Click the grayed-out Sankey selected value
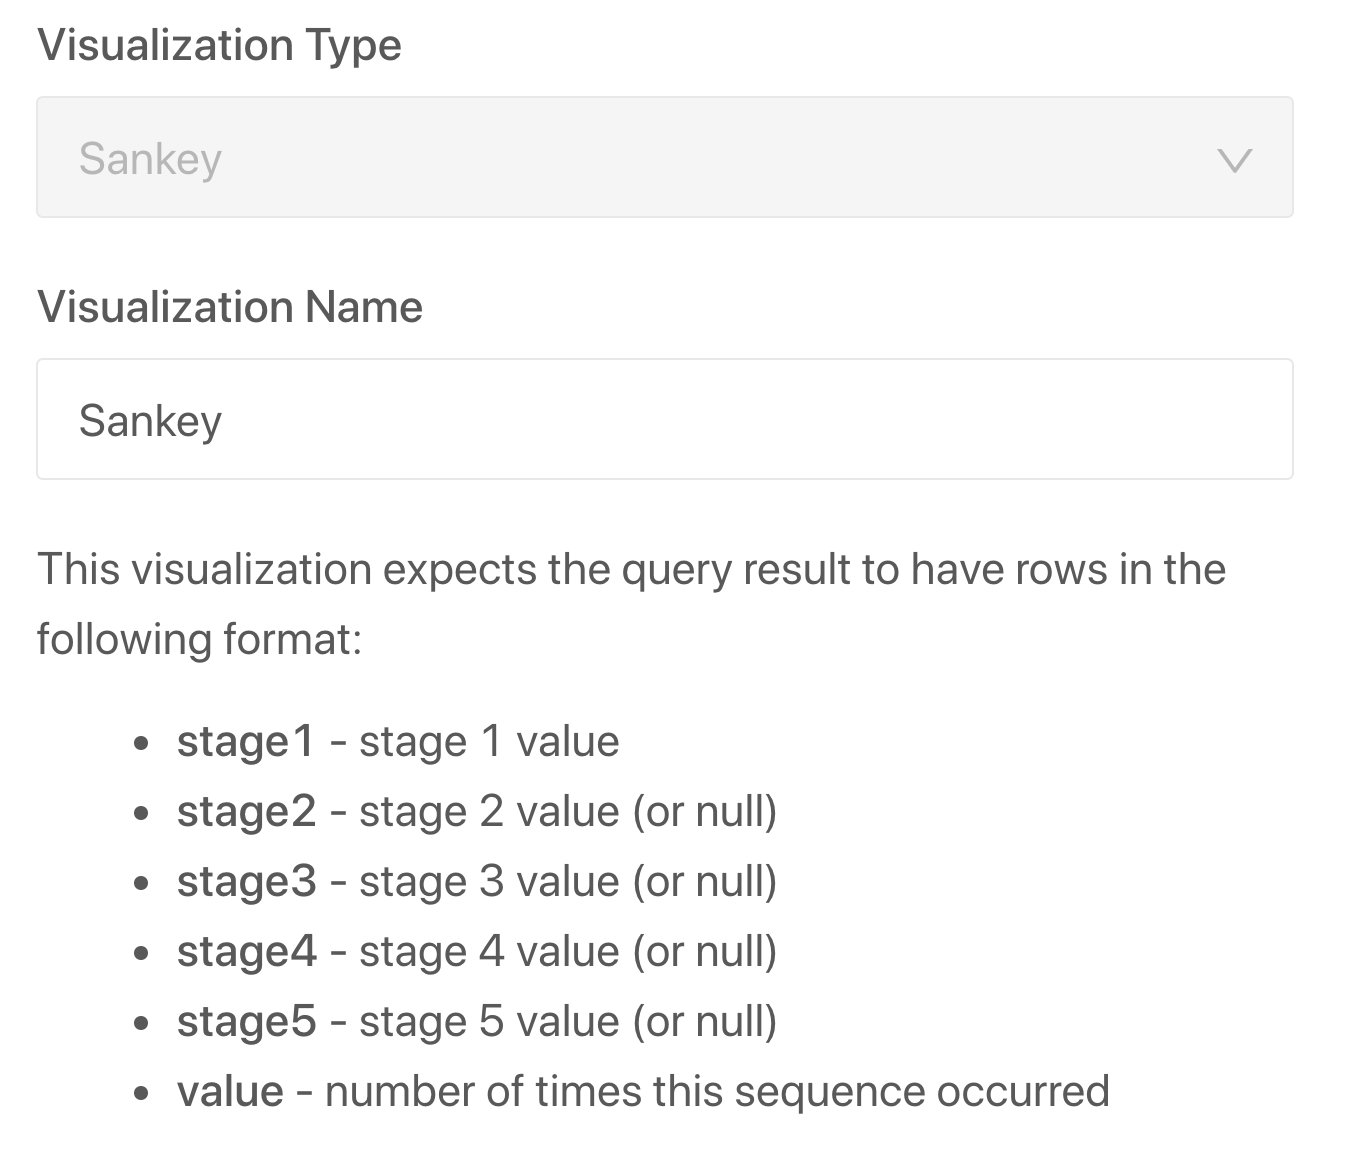Screen dimensions: 1350x1150 coord(150,159)
